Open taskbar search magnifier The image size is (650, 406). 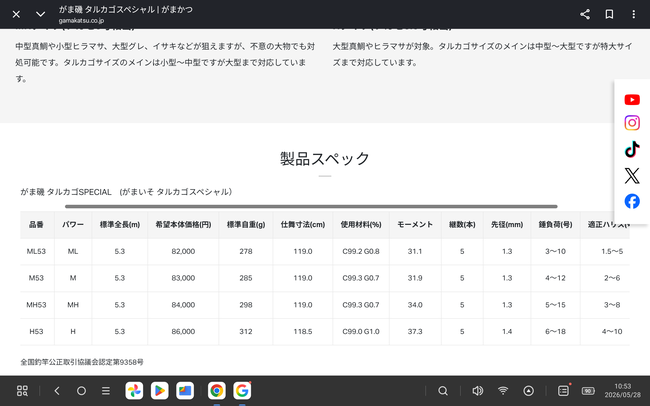point(443,391)
